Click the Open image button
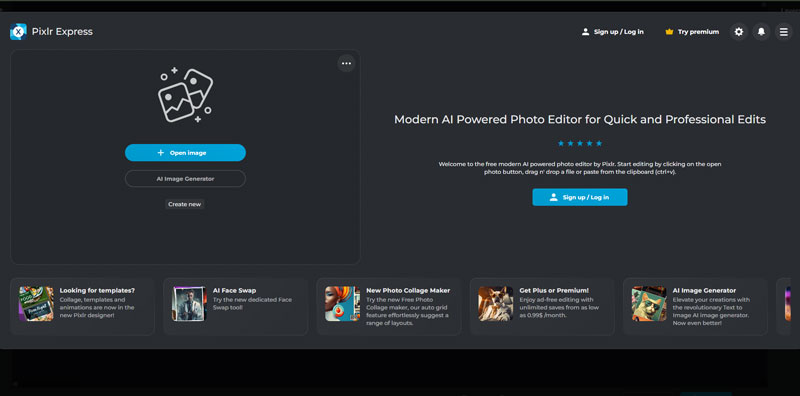 coord(185,153)
